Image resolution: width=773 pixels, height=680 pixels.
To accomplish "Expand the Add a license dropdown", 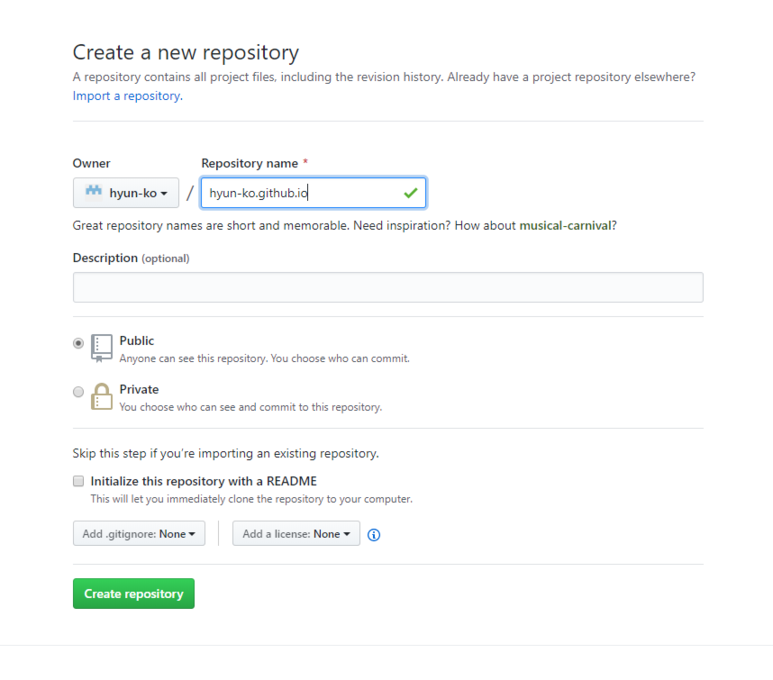I will [296, 534].
